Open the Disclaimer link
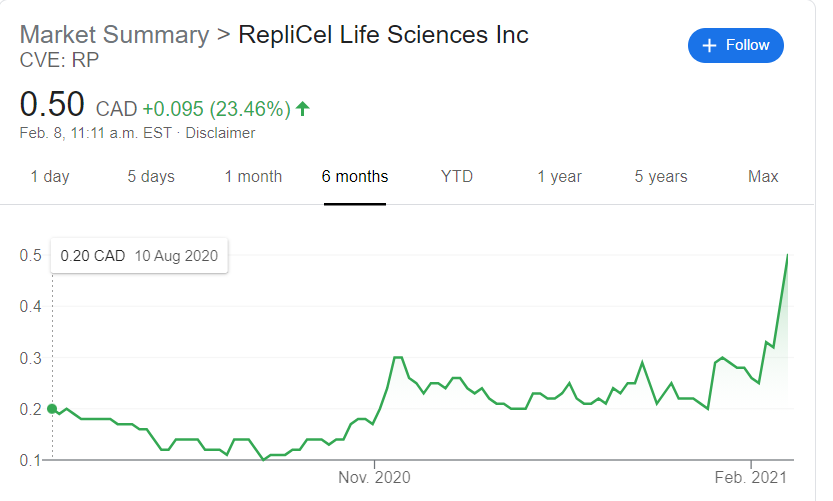The height and width of the screenshot is (501, 833). point(220,133)
